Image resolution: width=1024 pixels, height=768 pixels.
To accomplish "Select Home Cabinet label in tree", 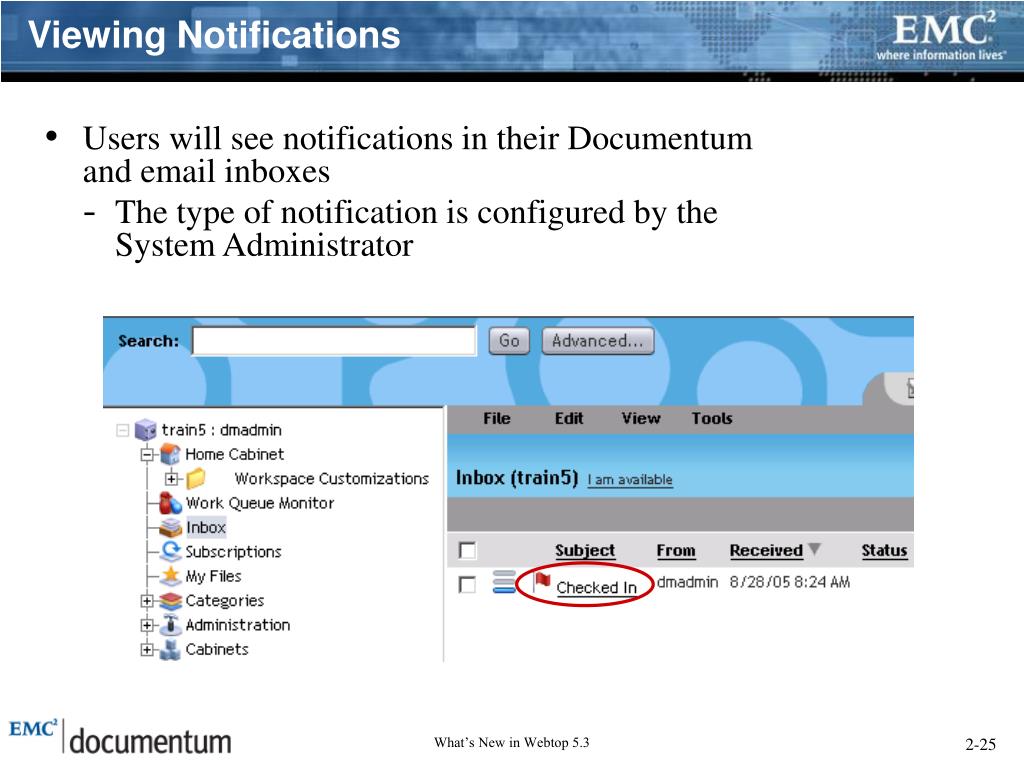I will coord(234,454).
